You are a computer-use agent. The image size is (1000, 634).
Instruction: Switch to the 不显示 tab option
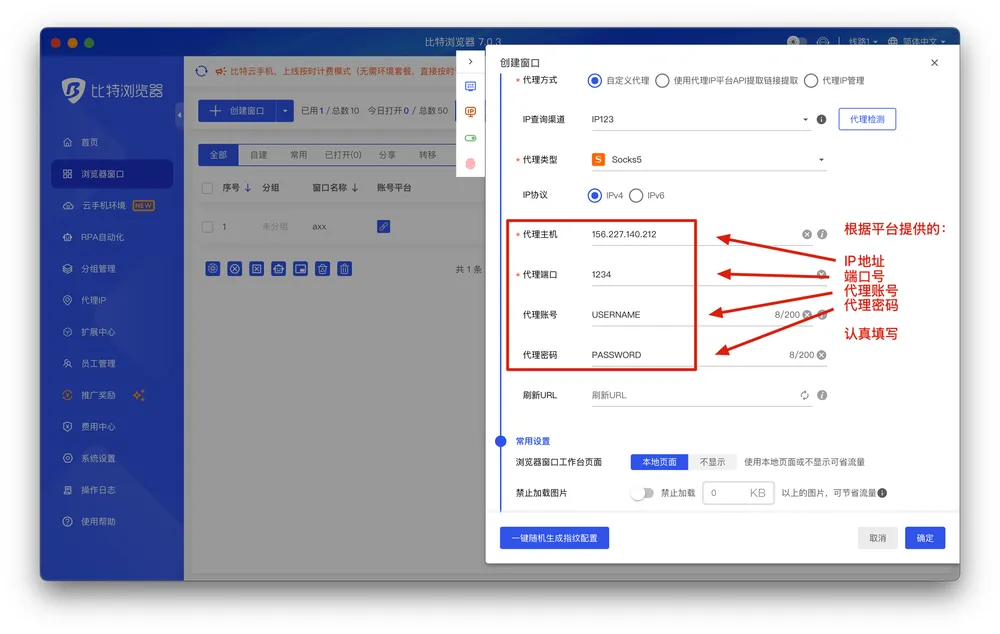tap(712, 462)
